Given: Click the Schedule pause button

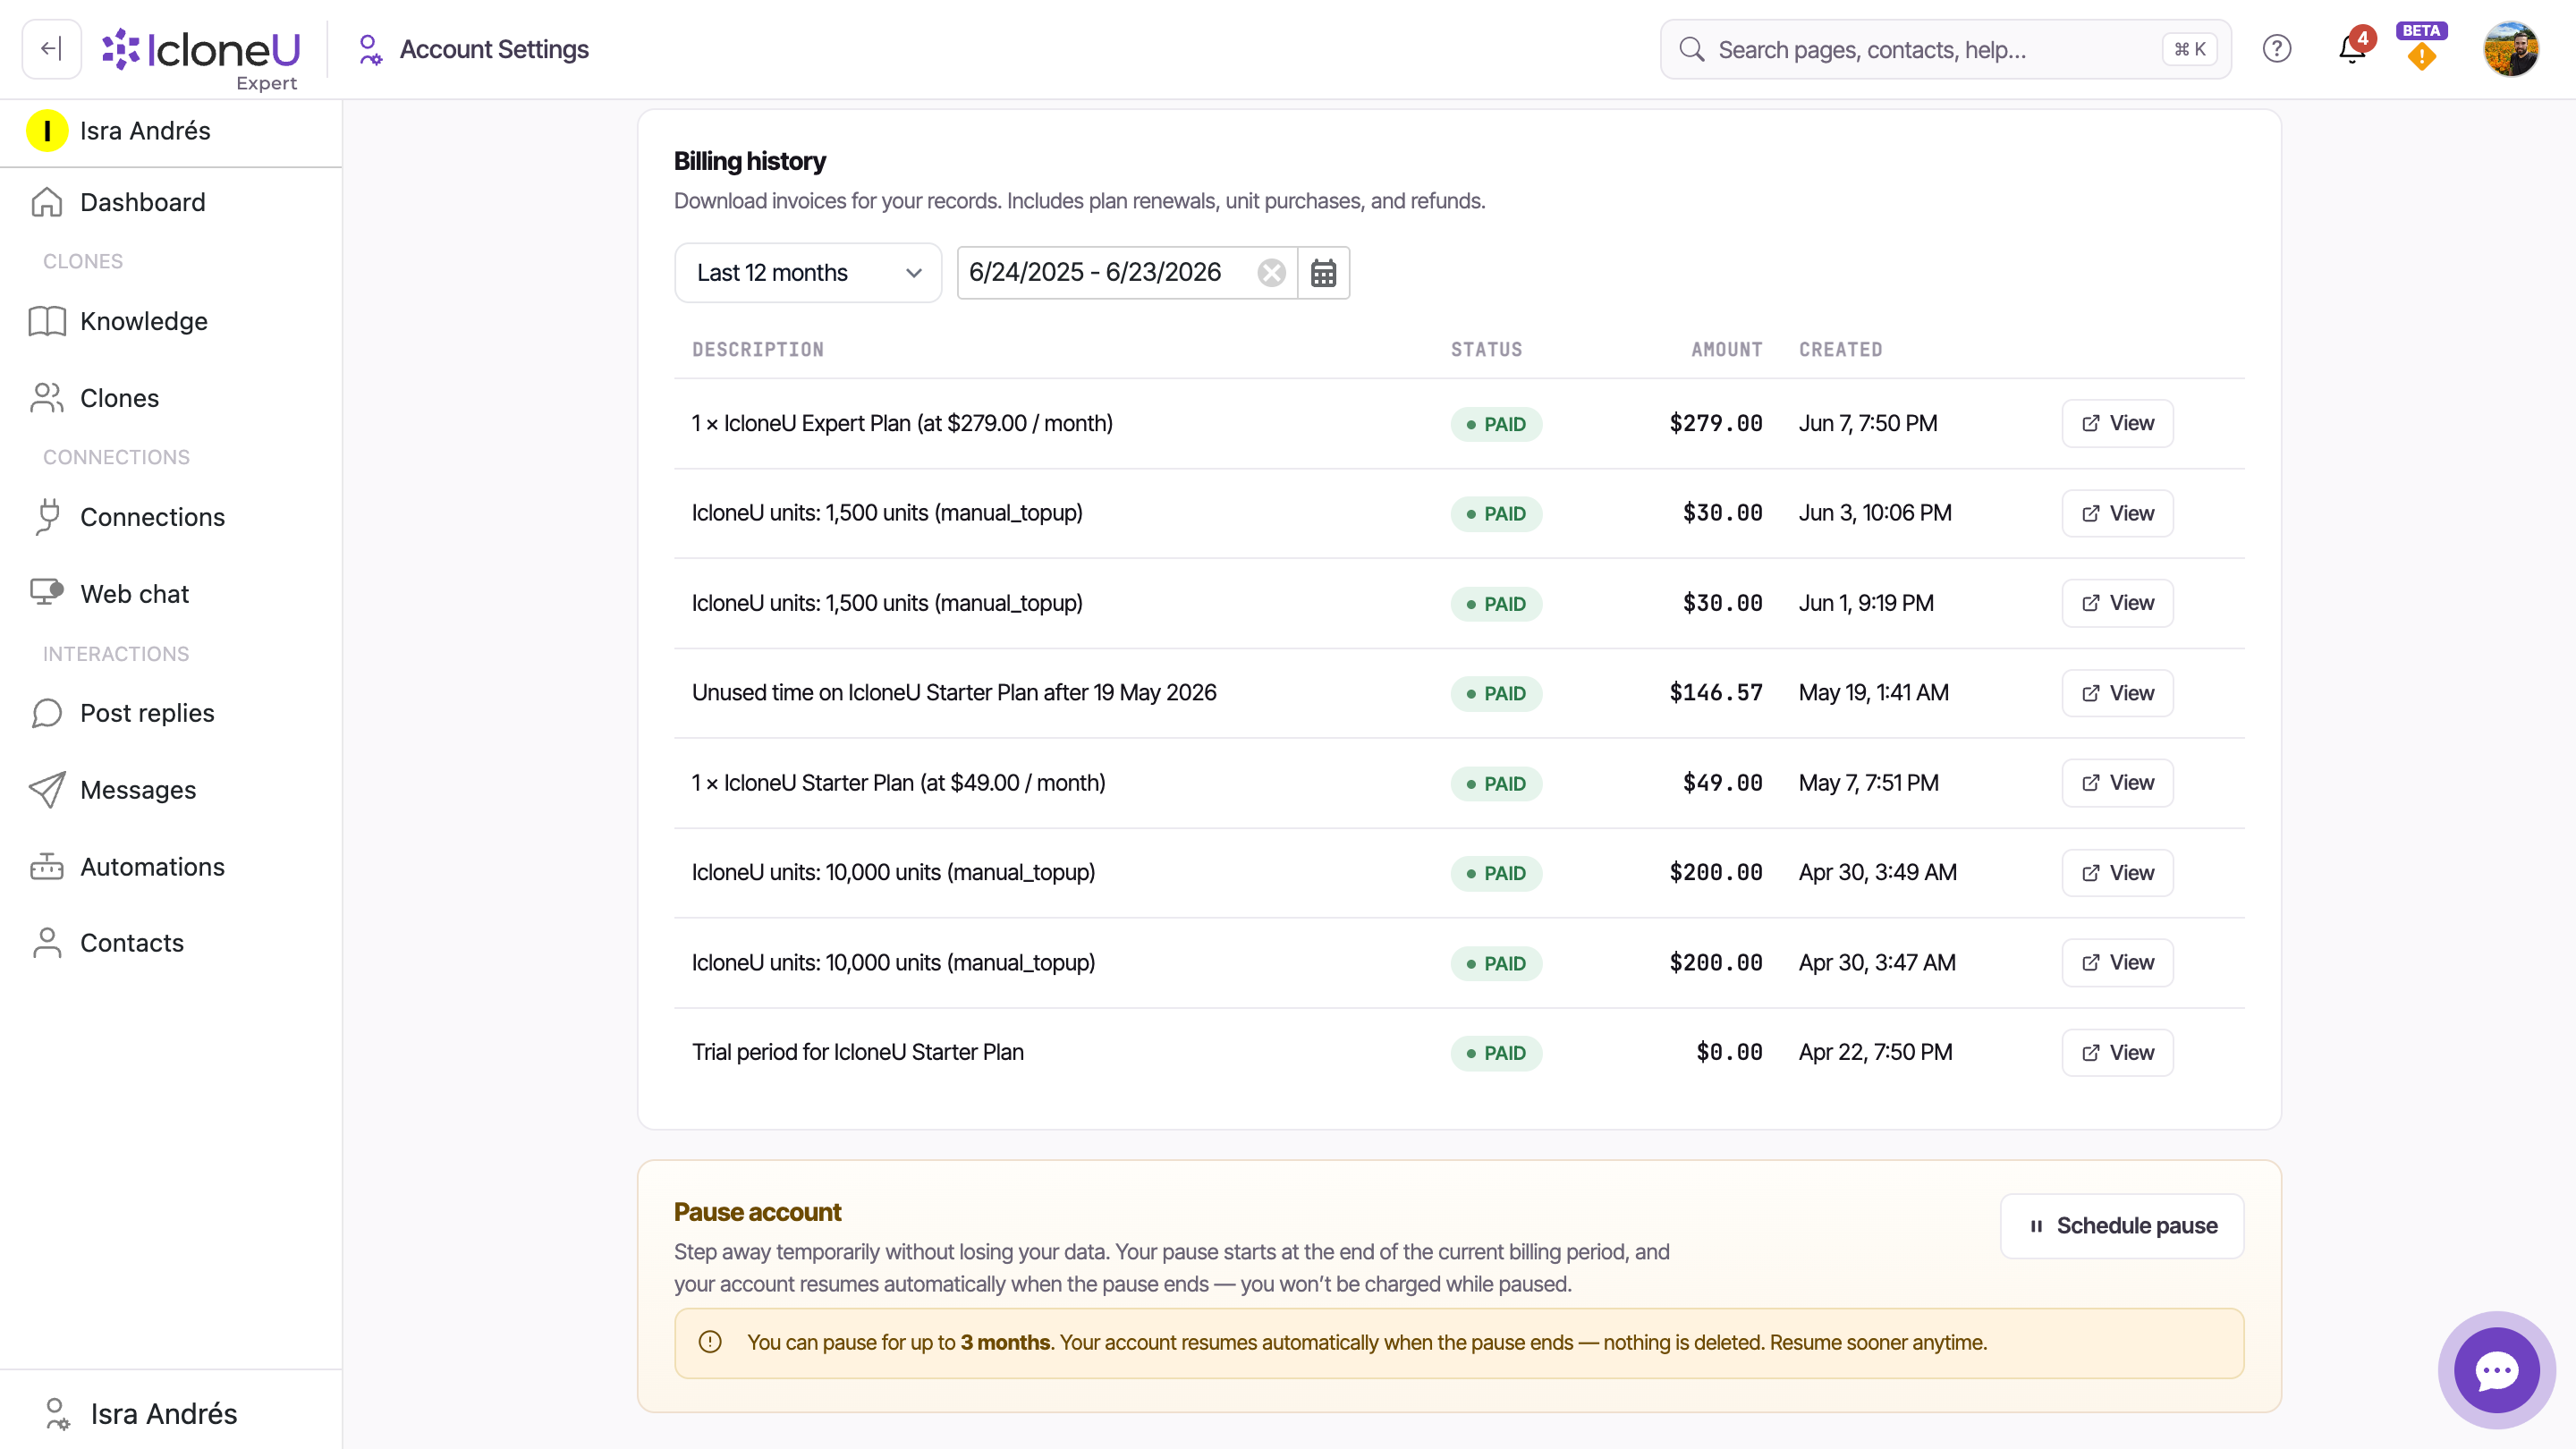Looking at the screenshot, I should [x=2122, y=1226].
